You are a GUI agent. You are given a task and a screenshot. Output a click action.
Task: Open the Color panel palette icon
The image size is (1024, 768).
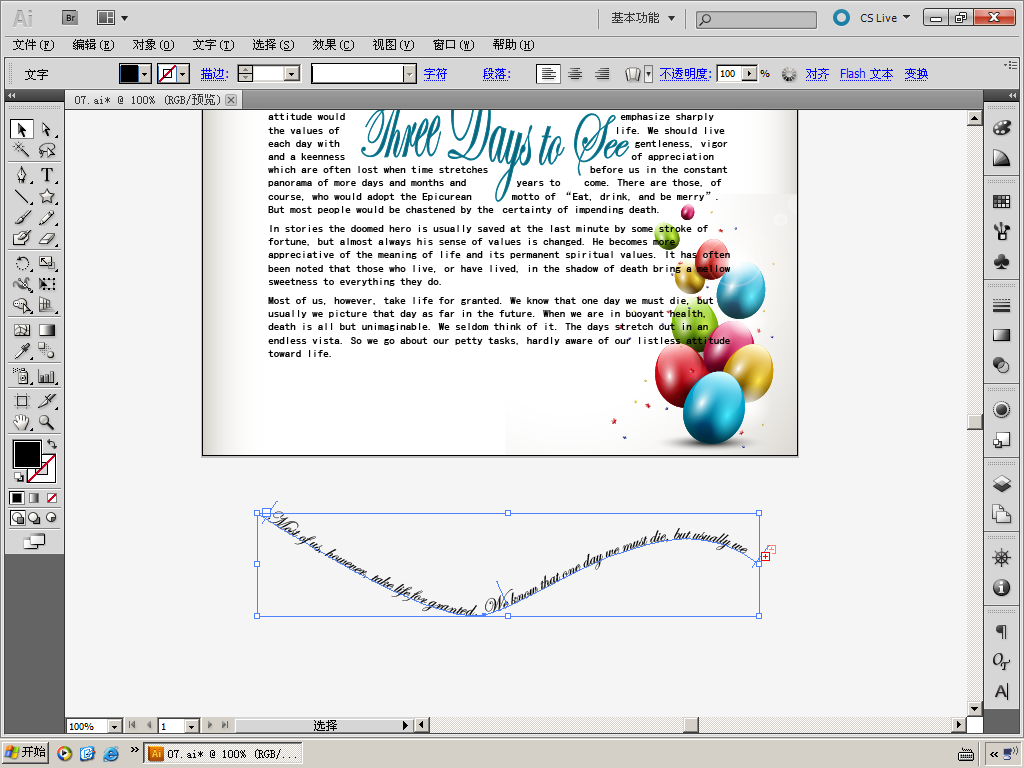[x=1001, y=128]
